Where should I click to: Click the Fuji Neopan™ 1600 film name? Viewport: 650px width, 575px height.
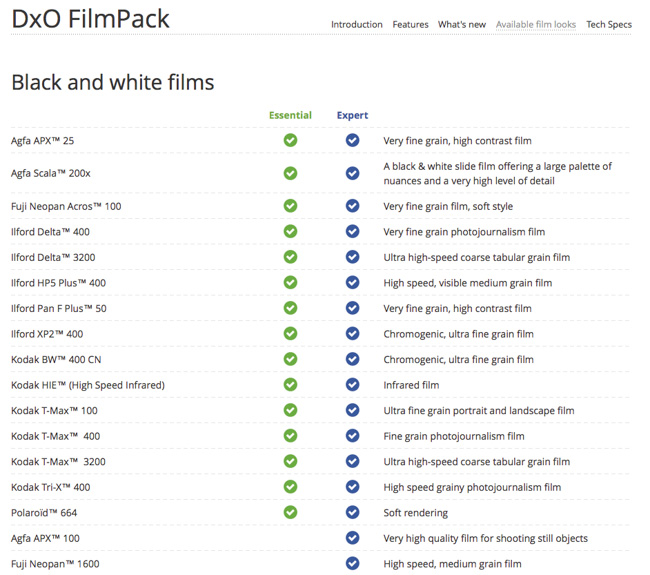[x=55, y=564]
